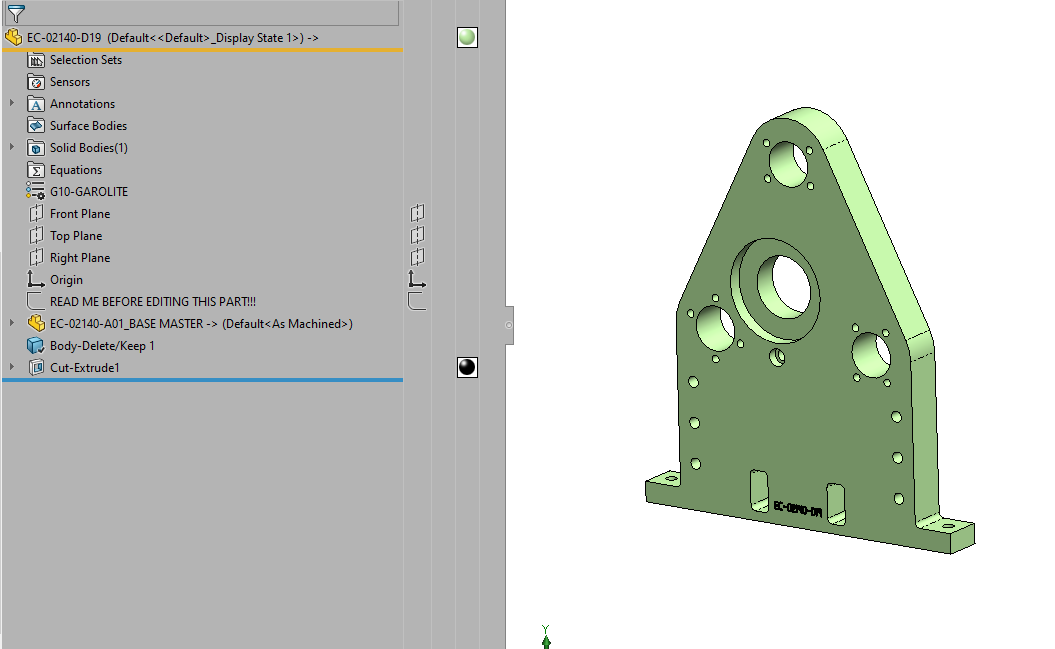The width and height of the screenshot is (1055, 649).
Task: Select the Front Plane label
Action: pos(80,214)
